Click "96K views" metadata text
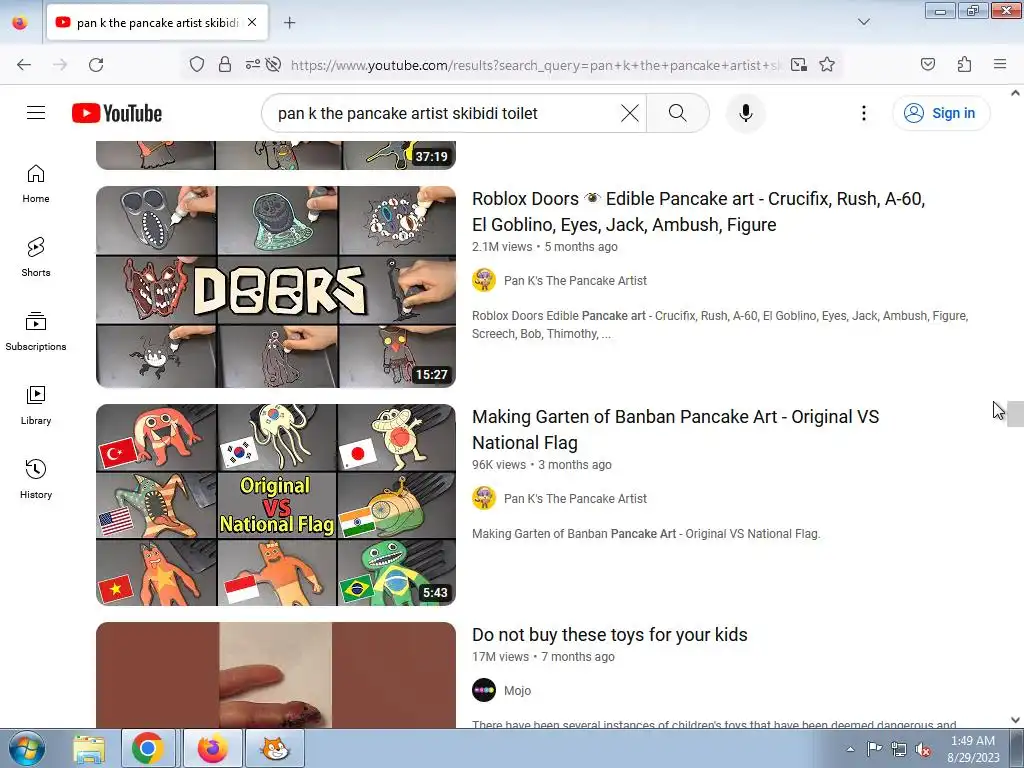1024x768 pixels. 499,465
